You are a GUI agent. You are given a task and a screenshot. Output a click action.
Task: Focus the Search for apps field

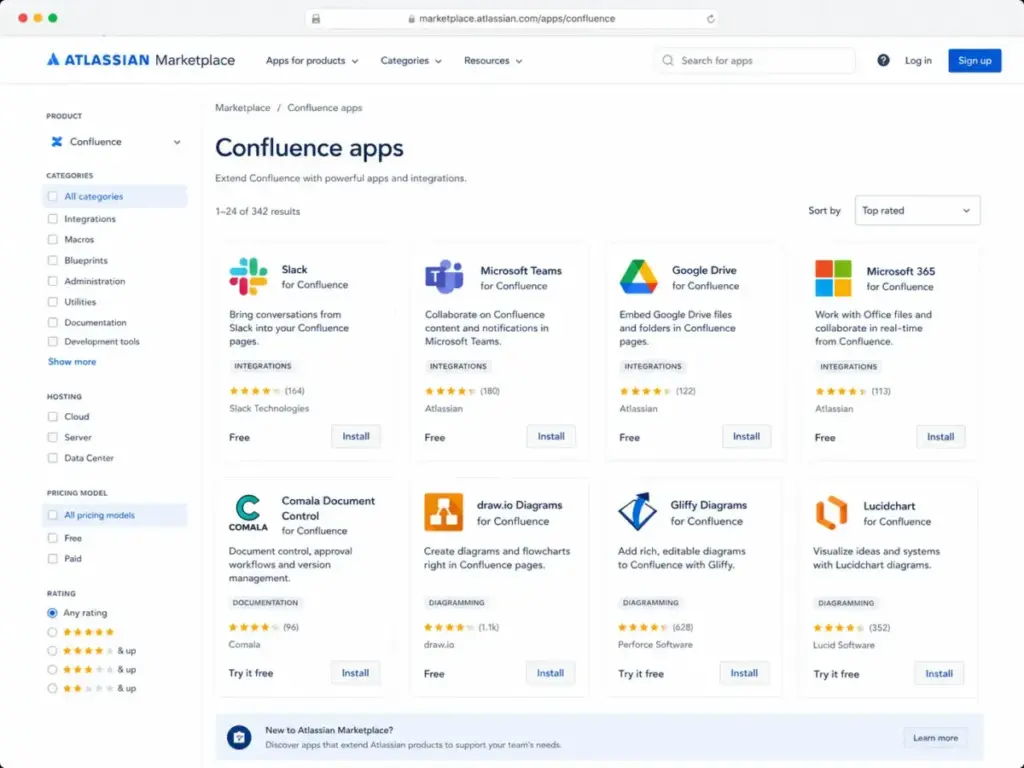tap(756, 60)
